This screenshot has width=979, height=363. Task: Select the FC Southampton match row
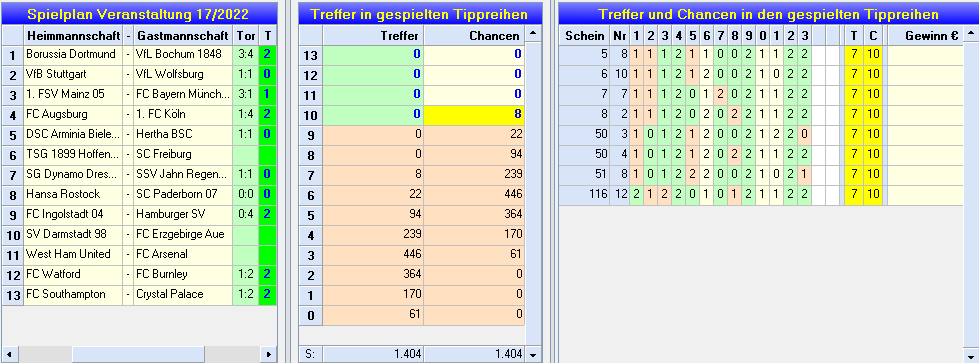coord(139,294)
